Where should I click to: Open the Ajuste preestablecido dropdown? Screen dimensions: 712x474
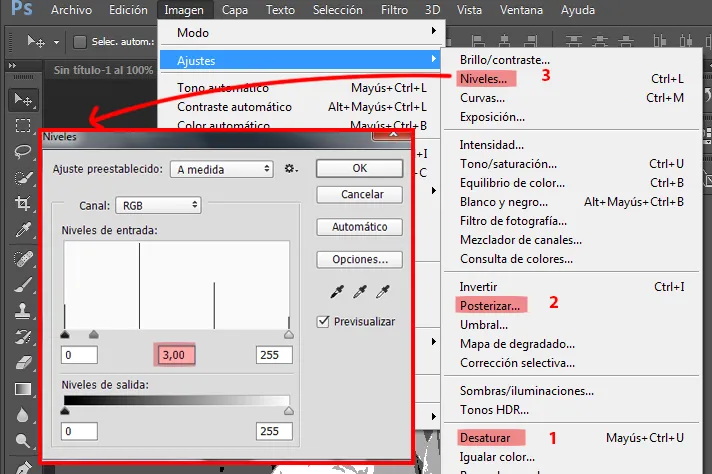point(222,169)
